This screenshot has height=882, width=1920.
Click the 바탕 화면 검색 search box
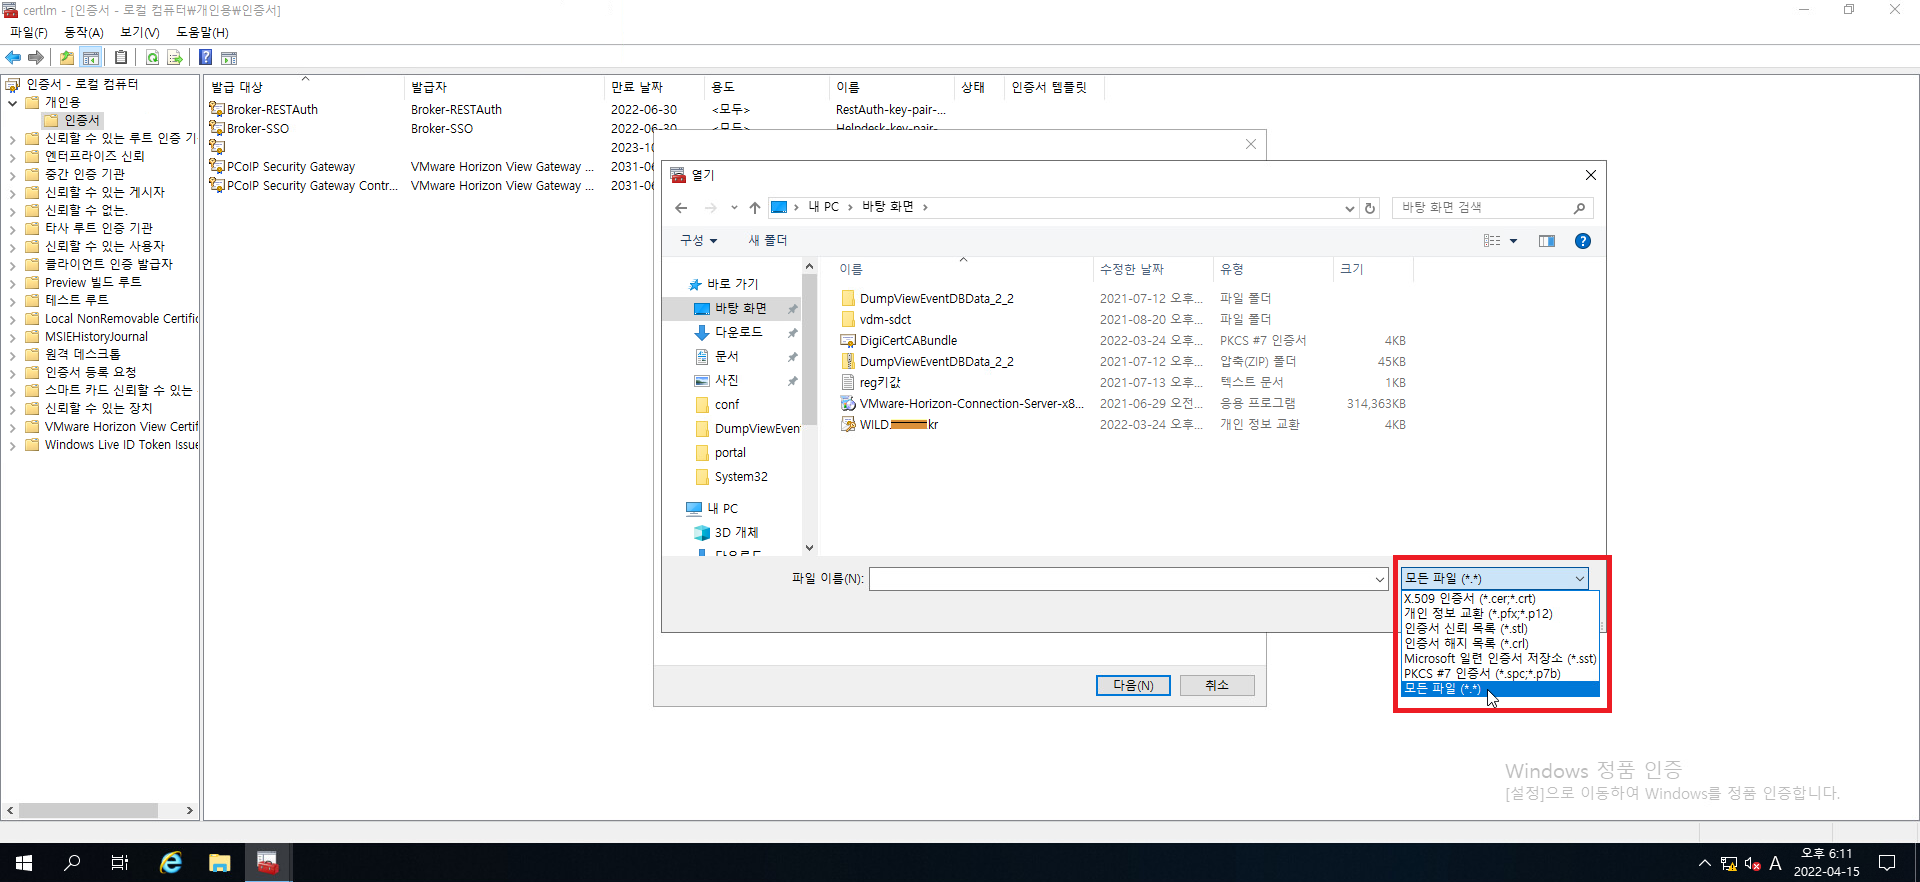coord(1483,208)
